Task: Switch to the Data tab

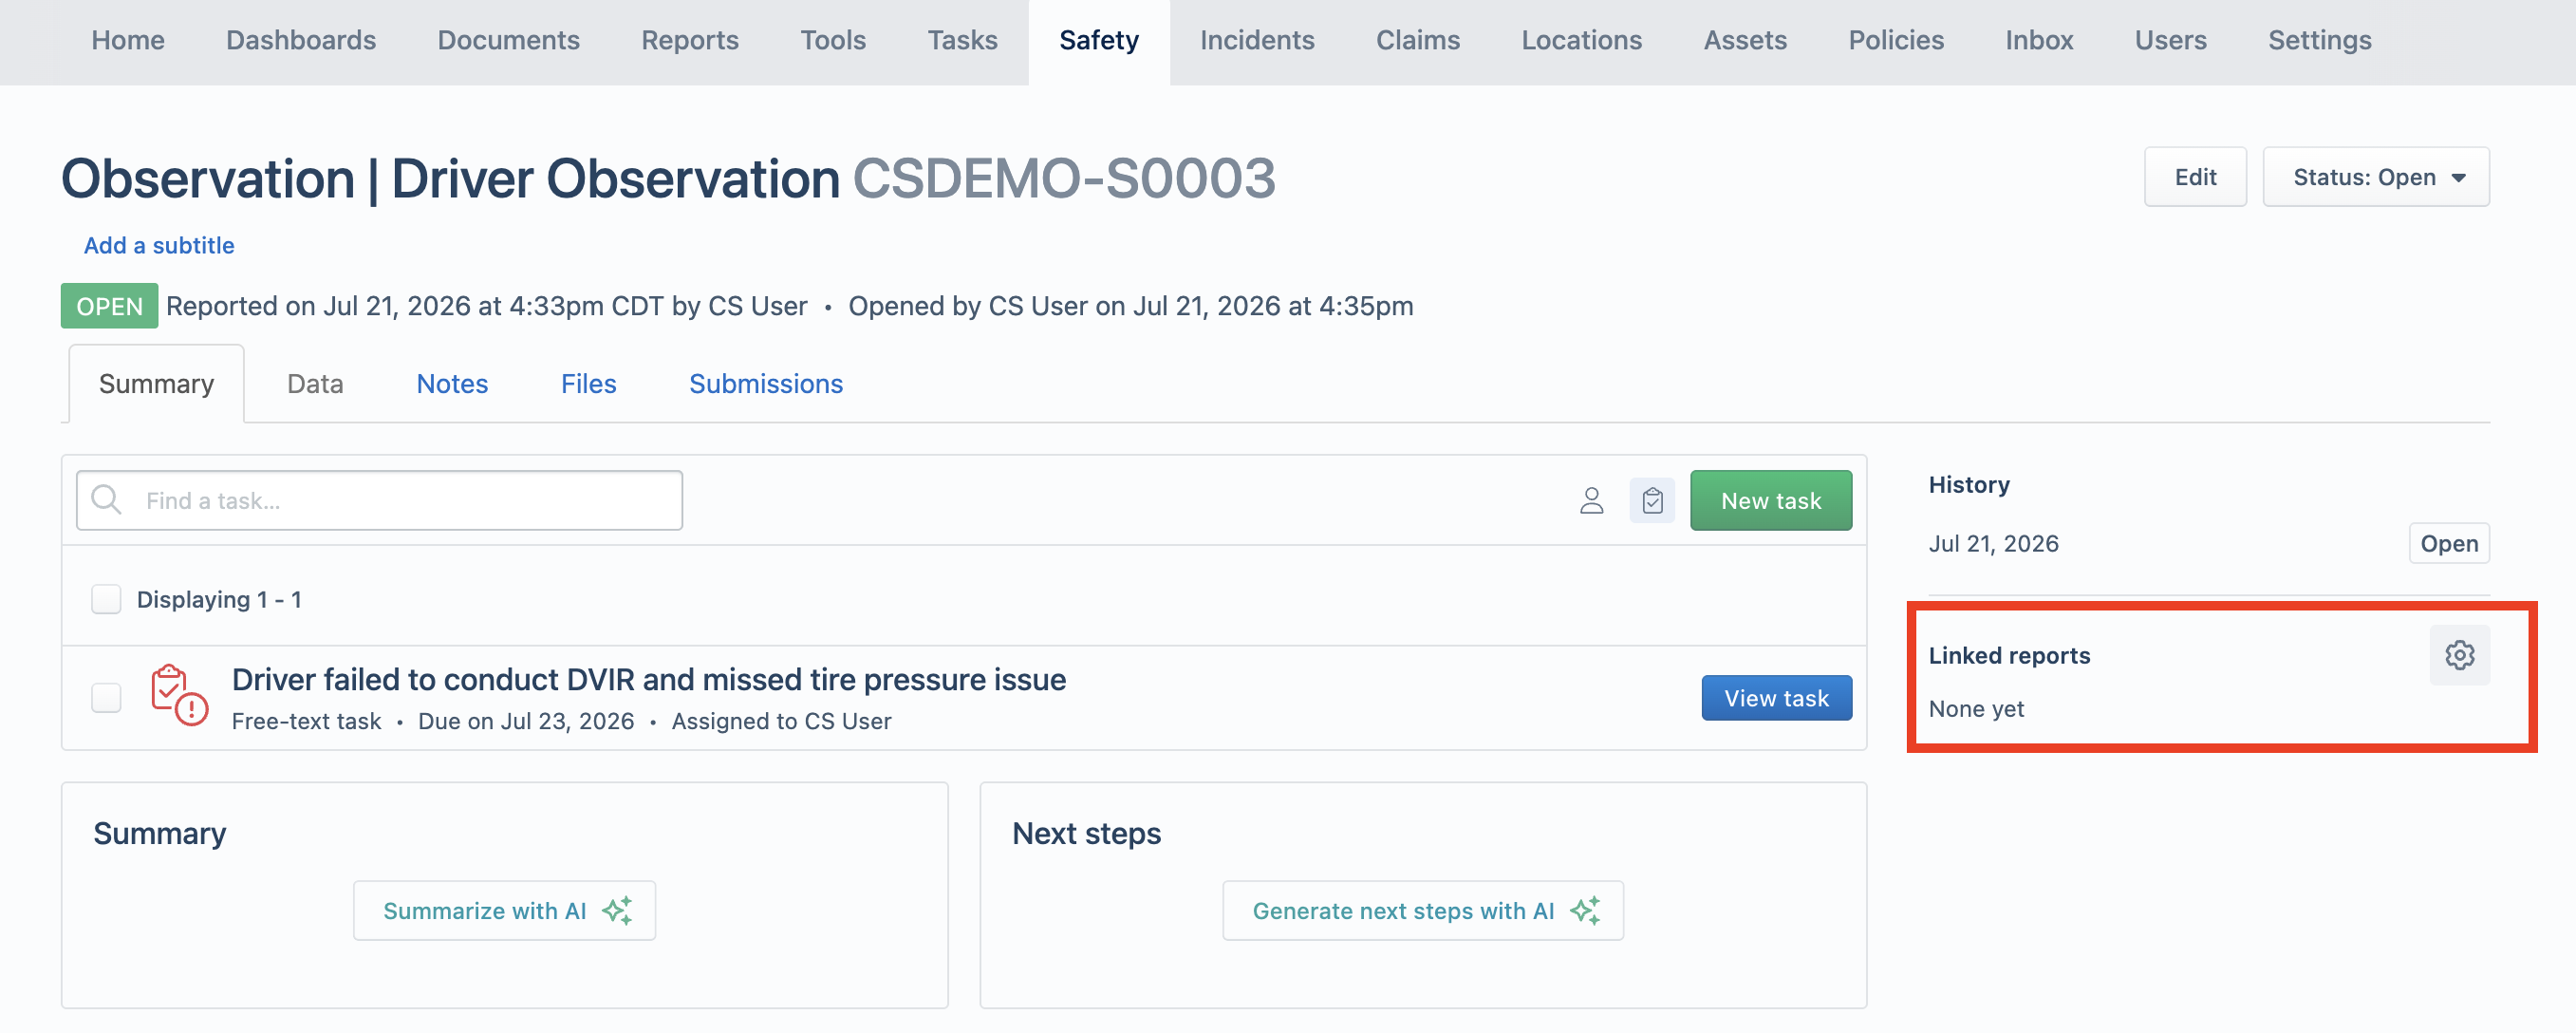Action: [x=315, y=384]
